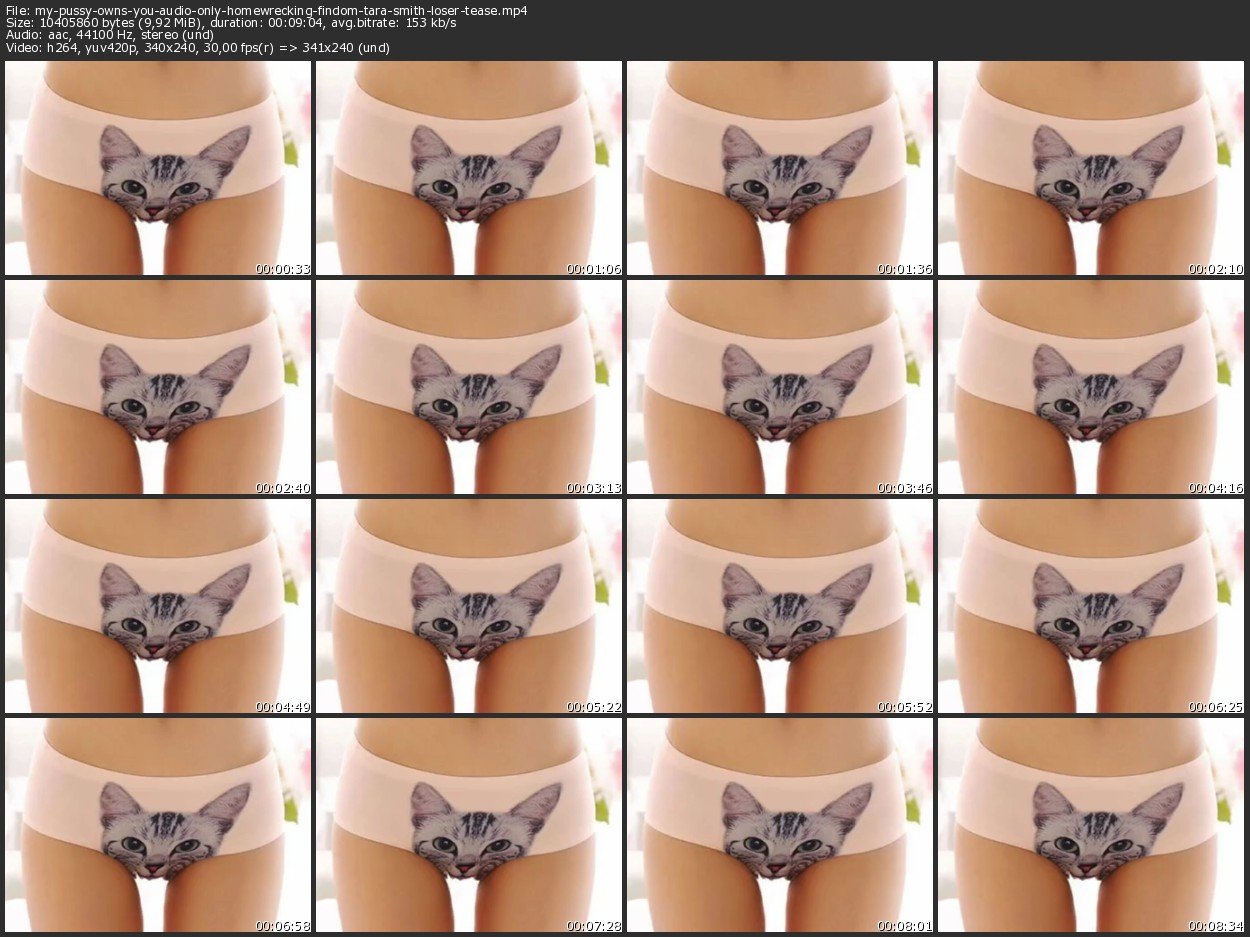
Task: Open the final frame at 00:08:34
Action: [x=1091, y=825]
